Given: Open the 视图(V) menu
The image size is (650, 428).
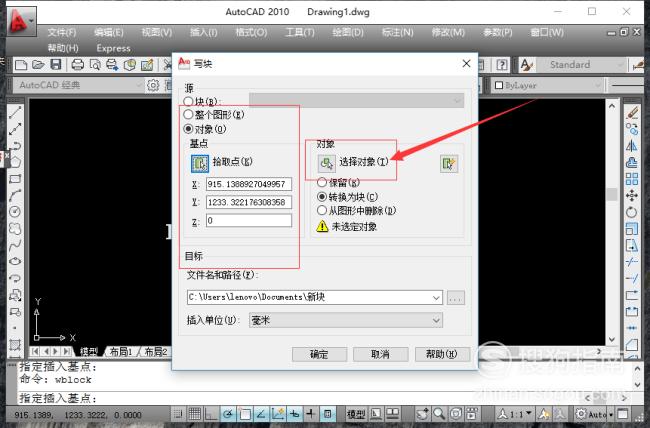Looking at the screenshot, I should tap(157, 32).
